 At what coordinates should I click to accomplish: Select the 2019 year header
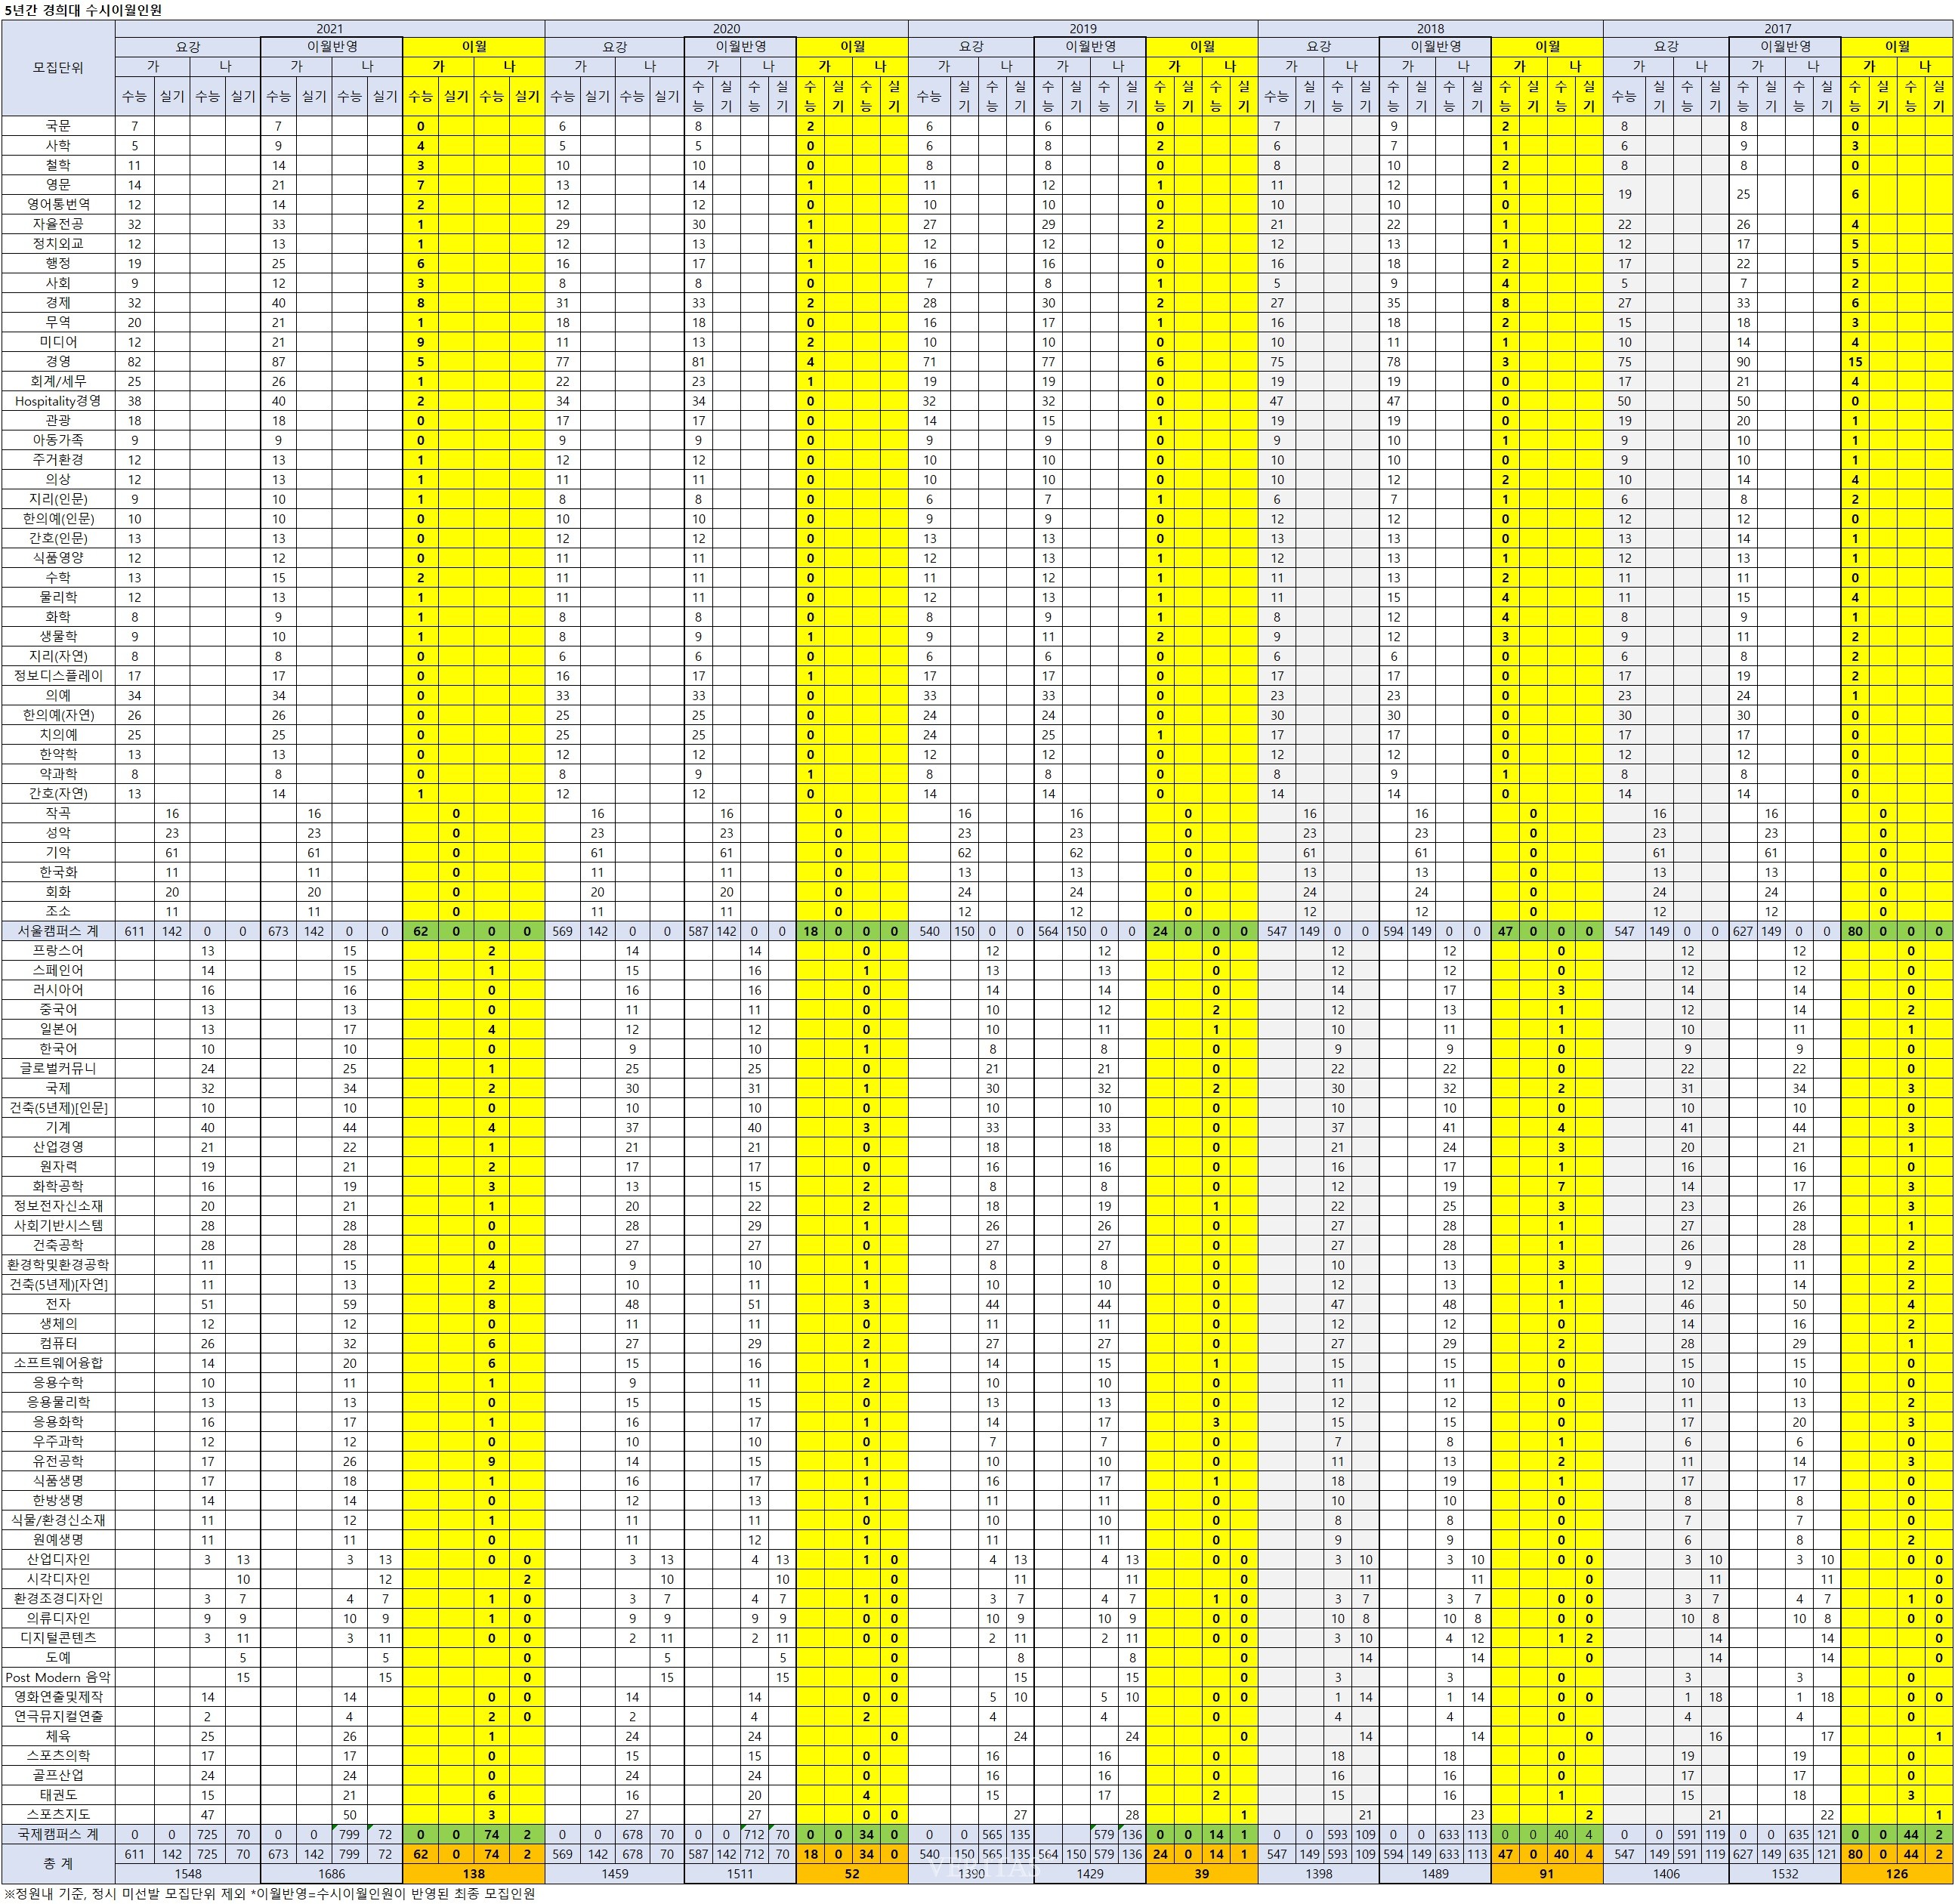coord(1082,28)
